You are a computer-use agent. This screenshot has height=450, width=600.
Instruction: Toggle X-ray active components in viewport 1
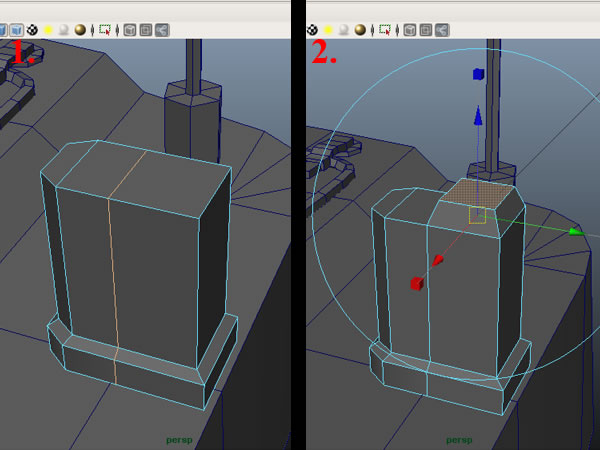pos(146,30)
